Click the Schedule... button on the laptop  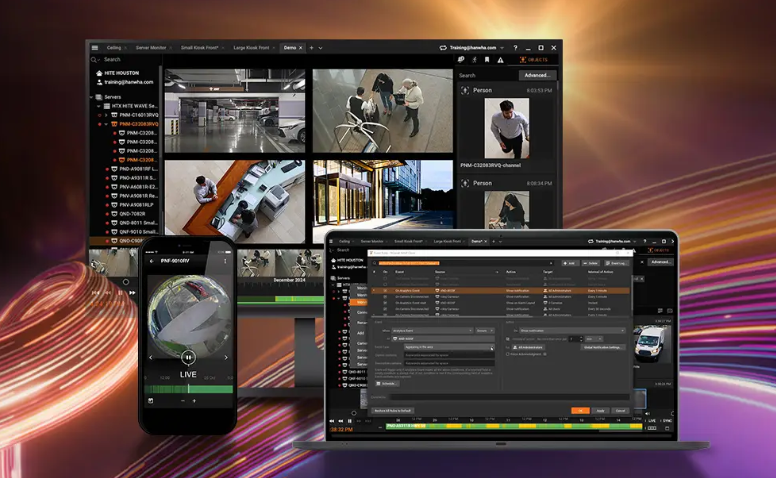click(387, 383)
